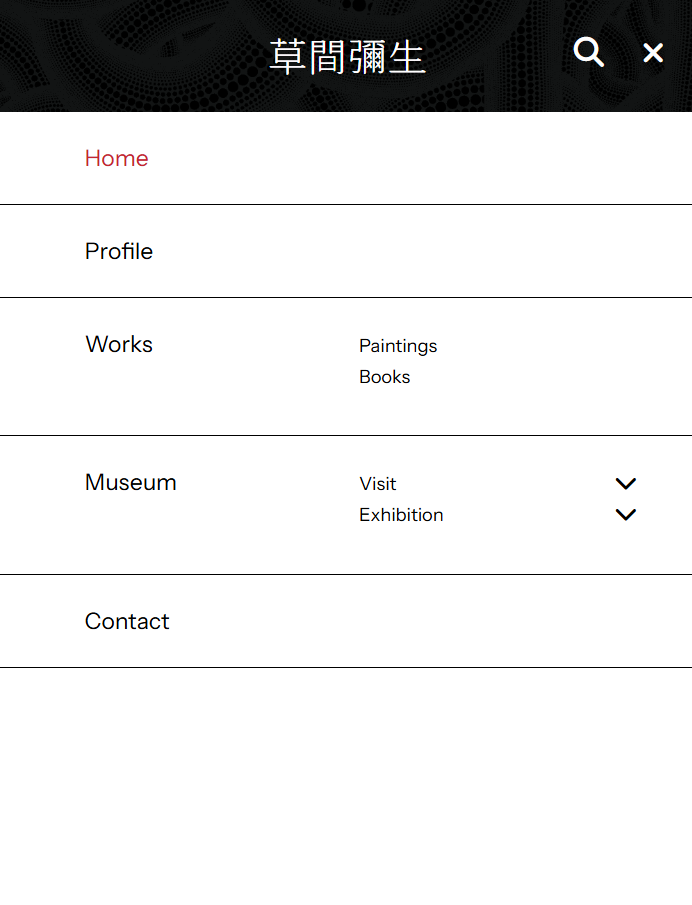Expand the Visit submenu chevron
This screenshot has width=692, height=905.
626,483
